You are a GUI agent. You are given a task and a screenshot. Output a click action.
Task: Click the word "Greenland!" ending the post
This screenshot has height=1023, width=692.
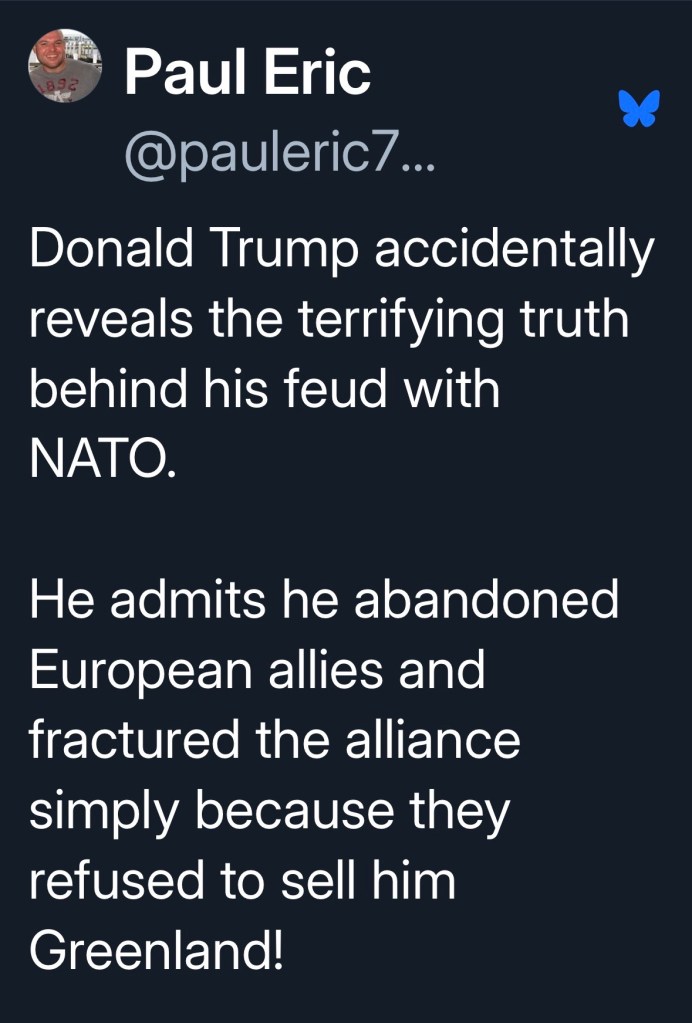point(156,950)
